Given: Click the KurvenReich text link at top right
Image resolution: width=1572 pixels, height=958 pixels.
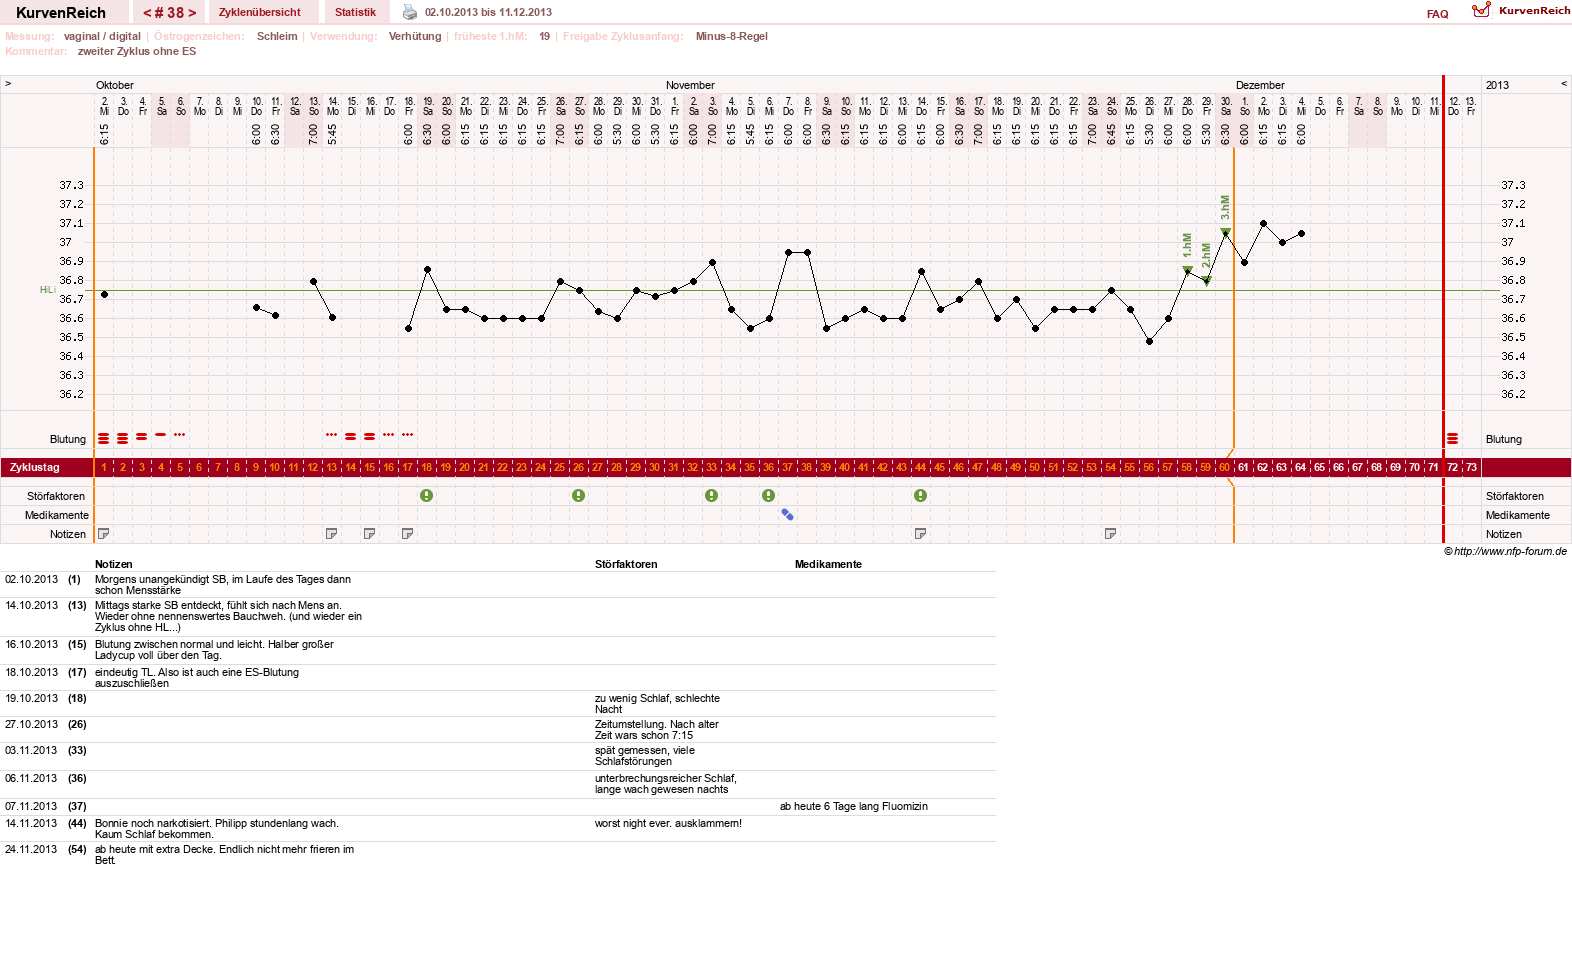Looking at the screenshot, I should tap(1535, 10).
